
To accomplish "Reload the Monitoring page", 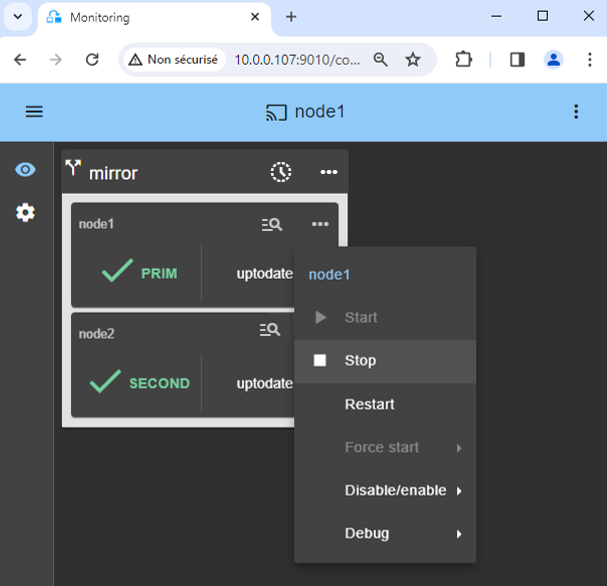I will [92, 60].
